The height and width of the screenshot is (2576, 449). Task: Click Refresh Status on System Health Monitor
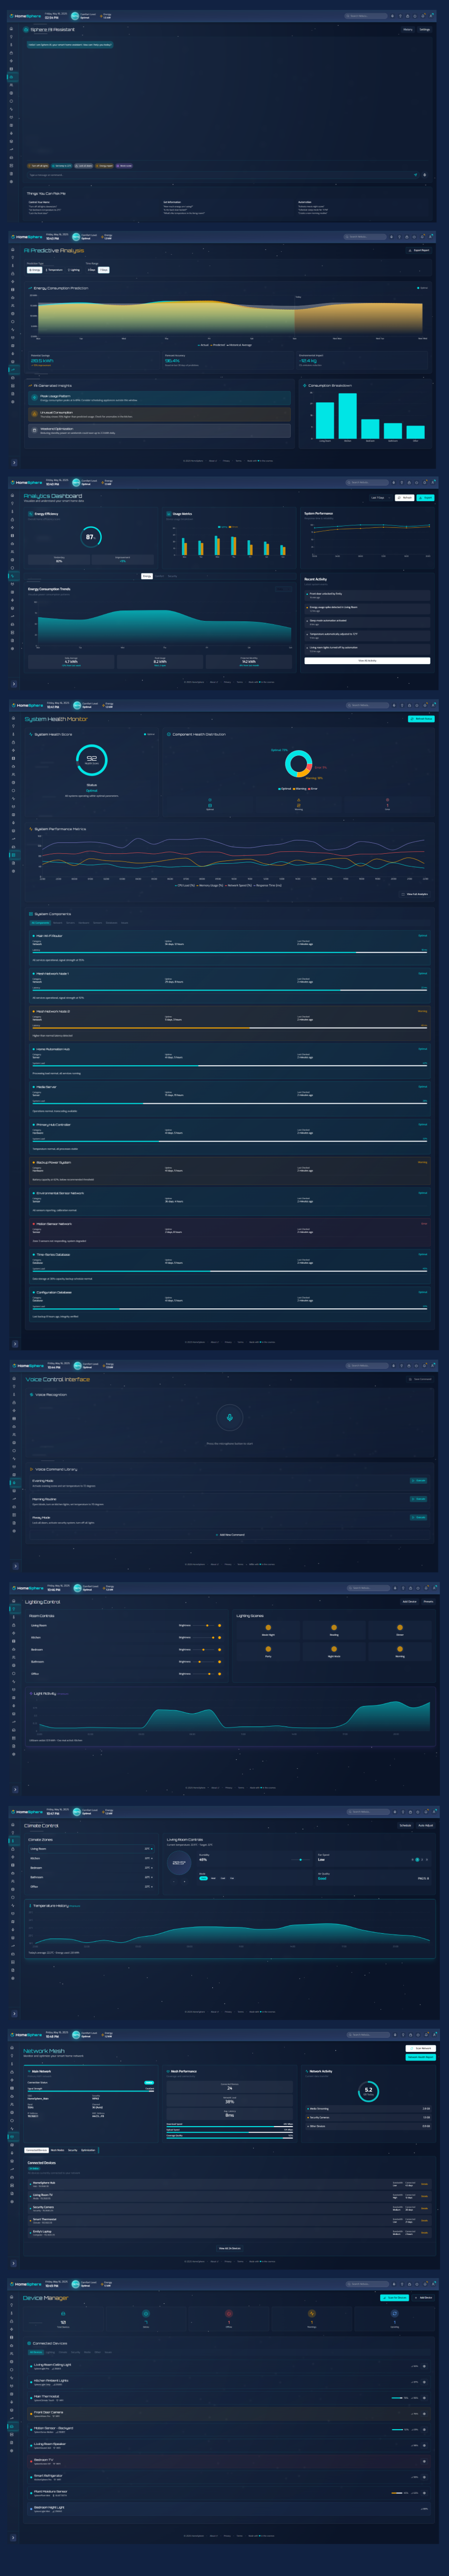point(422,719)
